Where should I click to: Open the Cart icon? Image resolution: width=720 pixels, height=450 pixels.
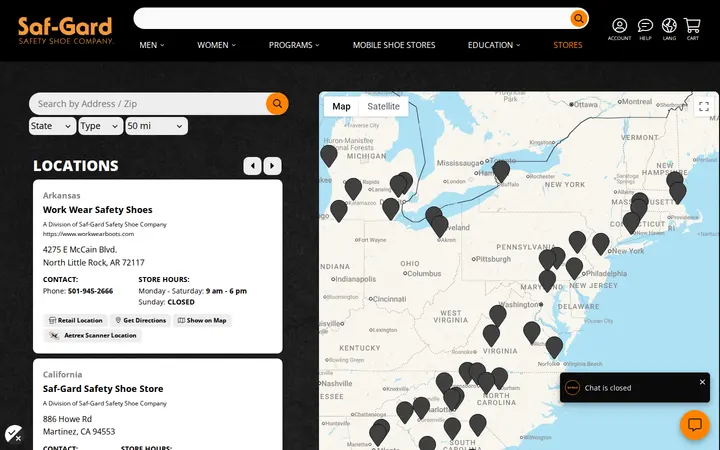(692, 29)
